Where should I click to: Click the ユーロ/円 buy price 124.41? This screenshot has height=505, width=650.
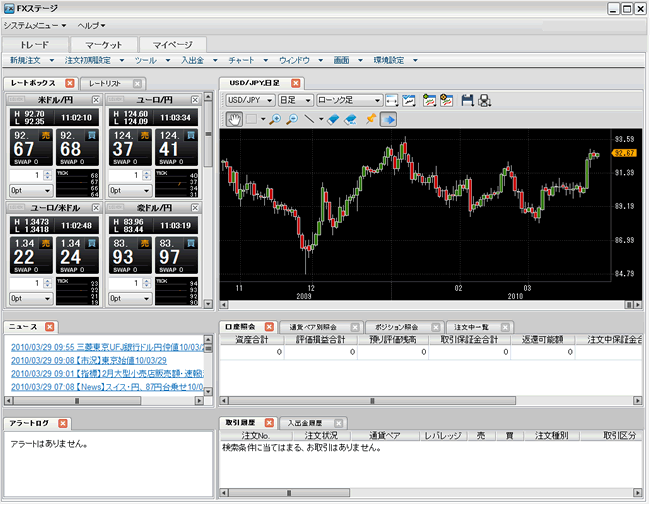[x=176, y=147]
